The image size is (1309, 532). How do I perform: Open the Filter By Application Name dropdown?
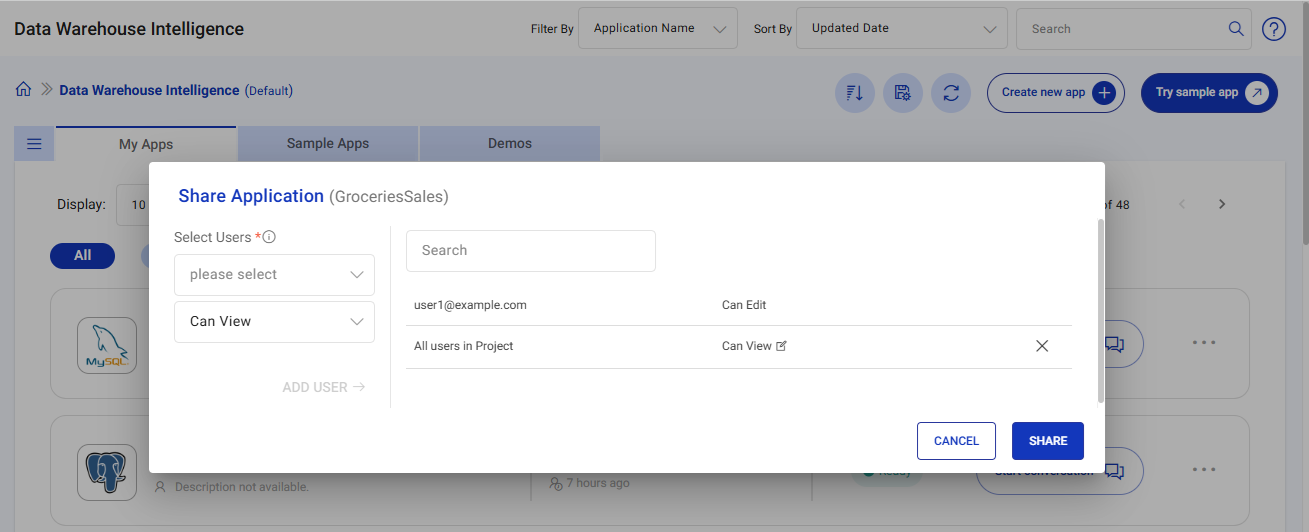[657, 29]
